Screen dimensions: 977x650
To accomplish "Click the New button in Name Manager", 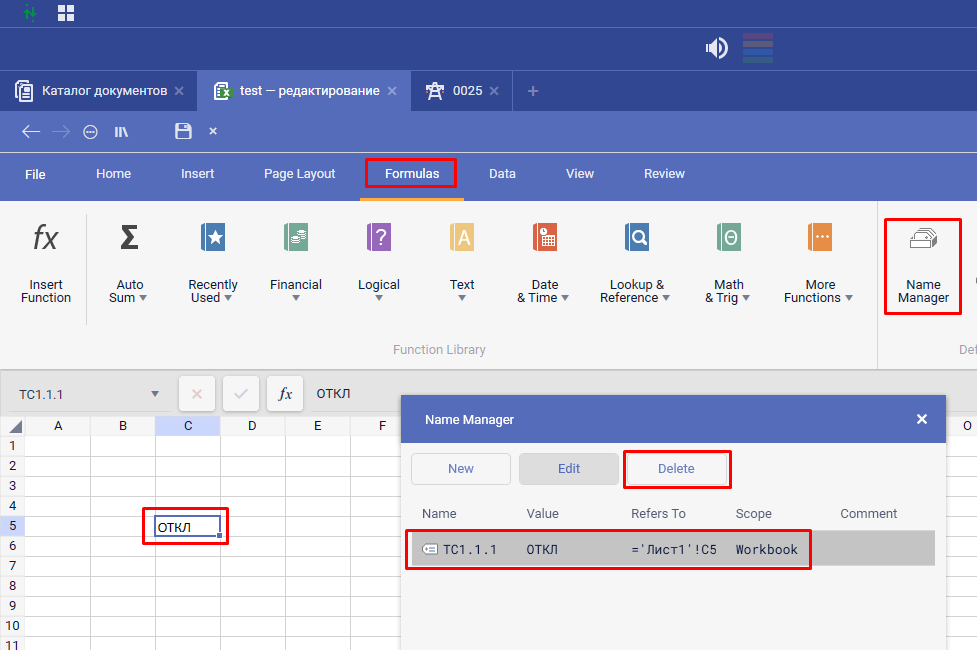I will click(461, 469).
